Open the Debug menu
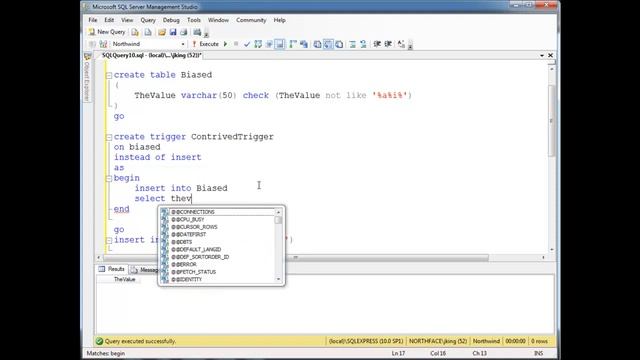 tap(171, 20)
